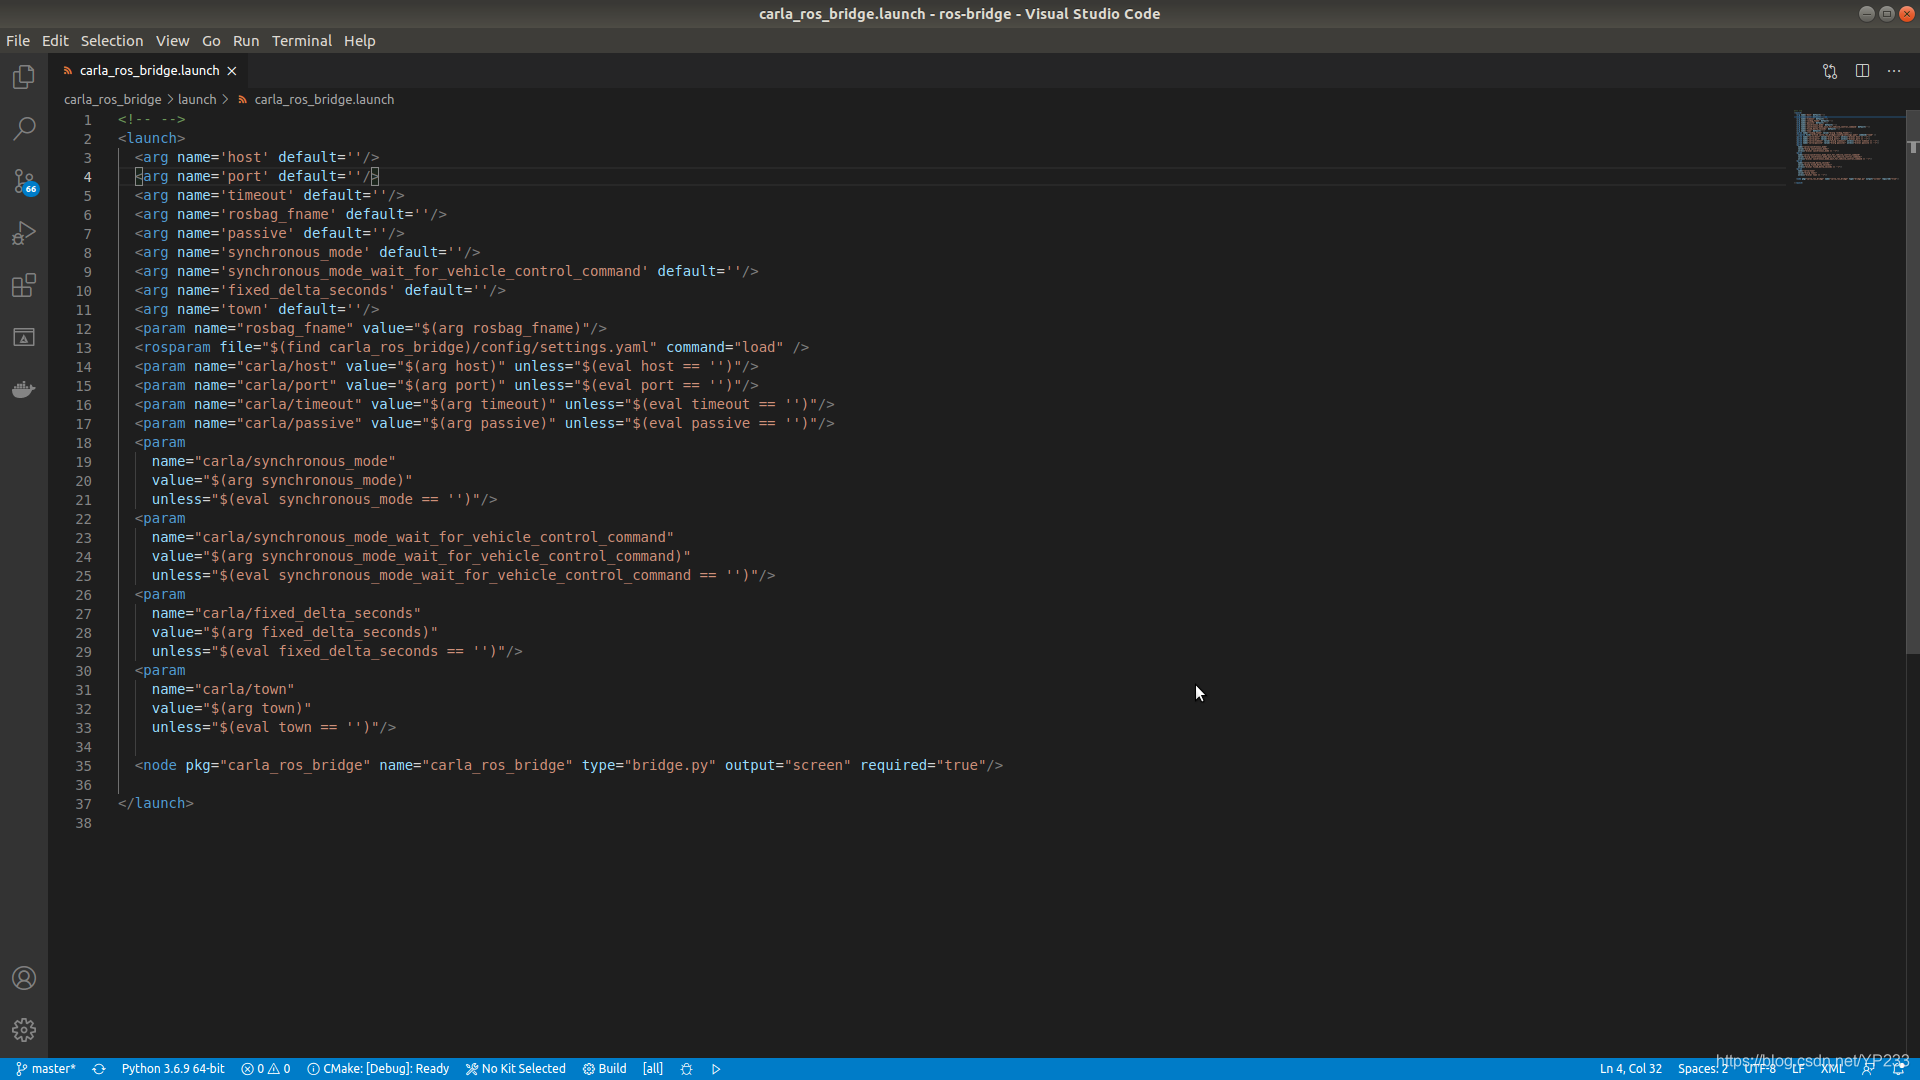Click line number 18 in gutter

tap(84, 443)
